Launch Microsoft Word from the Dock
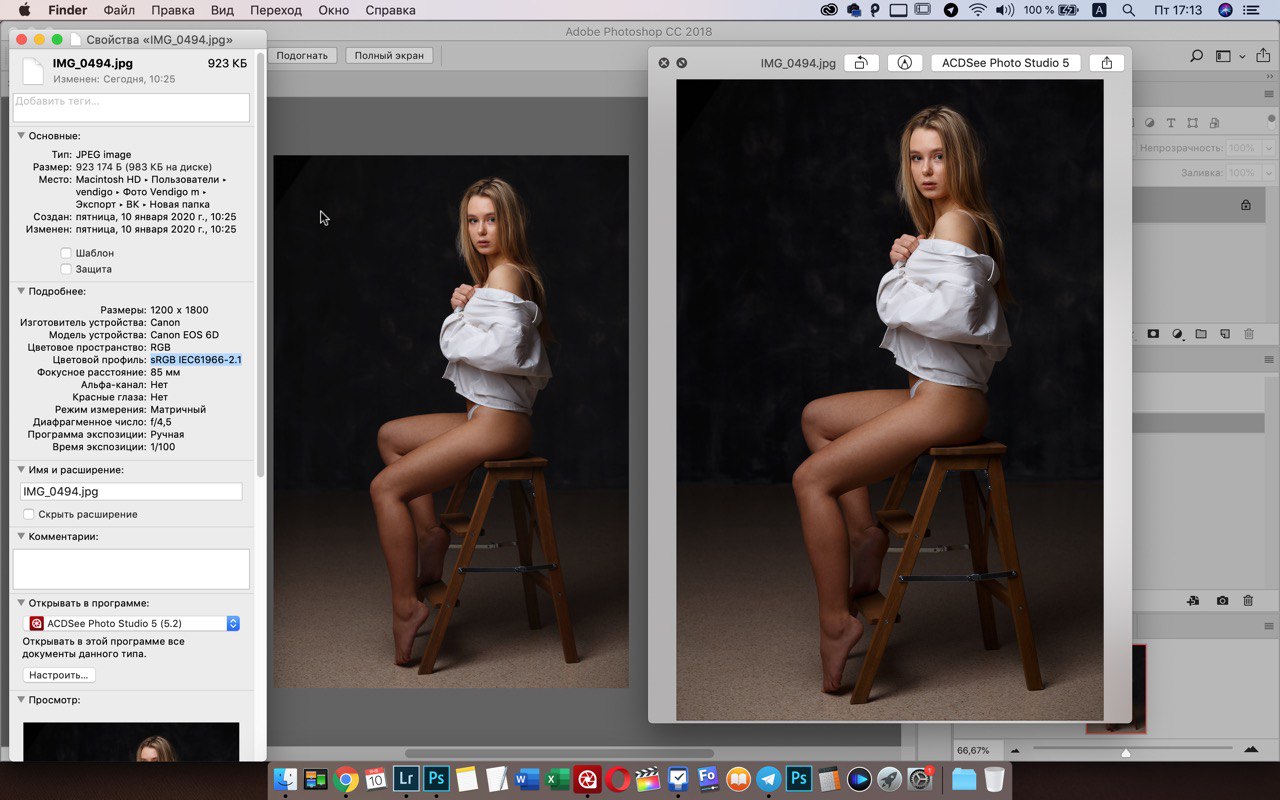Viewport: 1280px width, 800px height. click(527, 779)
